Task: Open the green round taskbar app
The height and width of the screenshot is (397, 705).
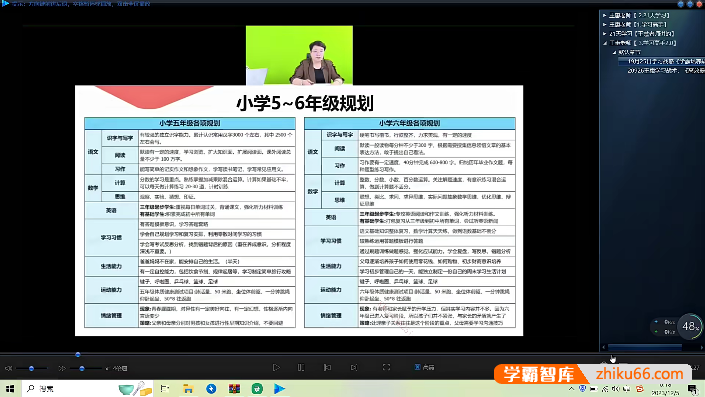Action: pyautogui.click(x=257, y=388)
